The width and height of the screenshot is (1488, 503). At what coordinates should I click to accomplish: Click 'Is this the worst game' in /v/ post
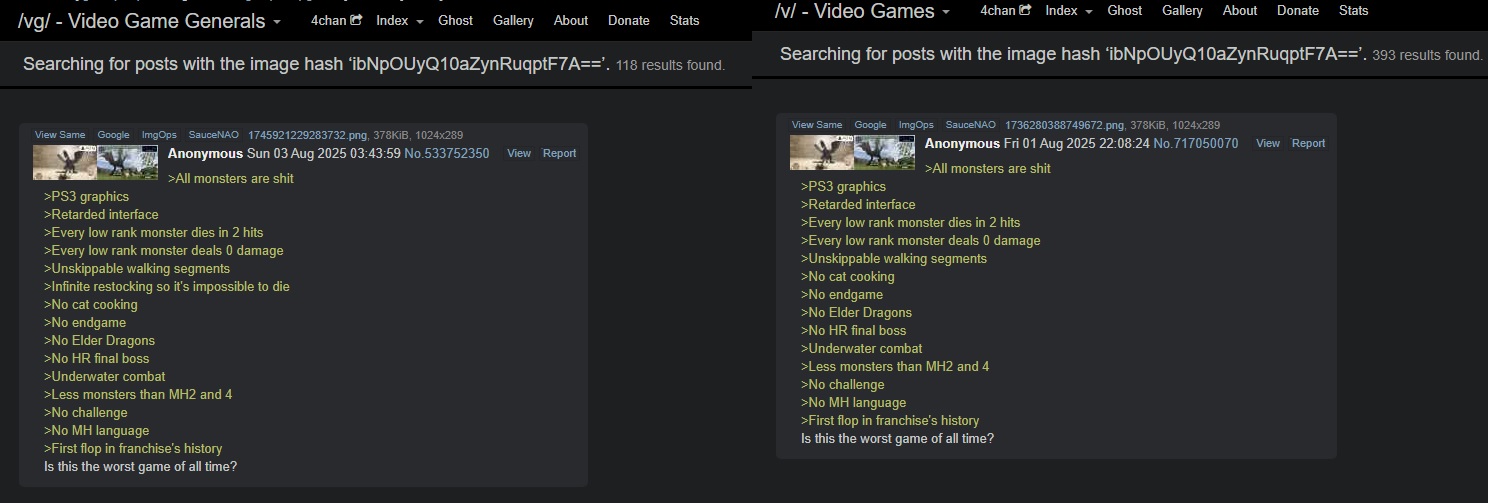(x=897, y=438)
